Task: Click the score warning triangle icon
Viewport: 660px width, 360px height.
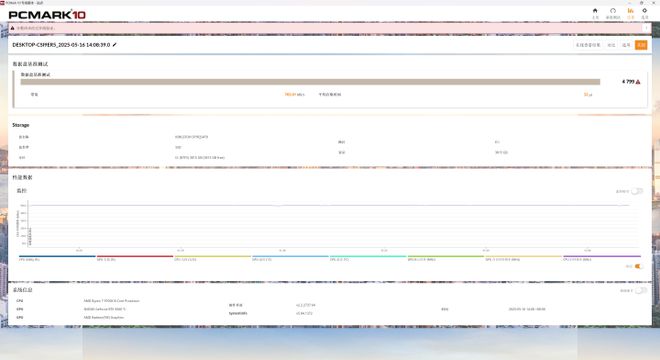Action: click(638, 82)
